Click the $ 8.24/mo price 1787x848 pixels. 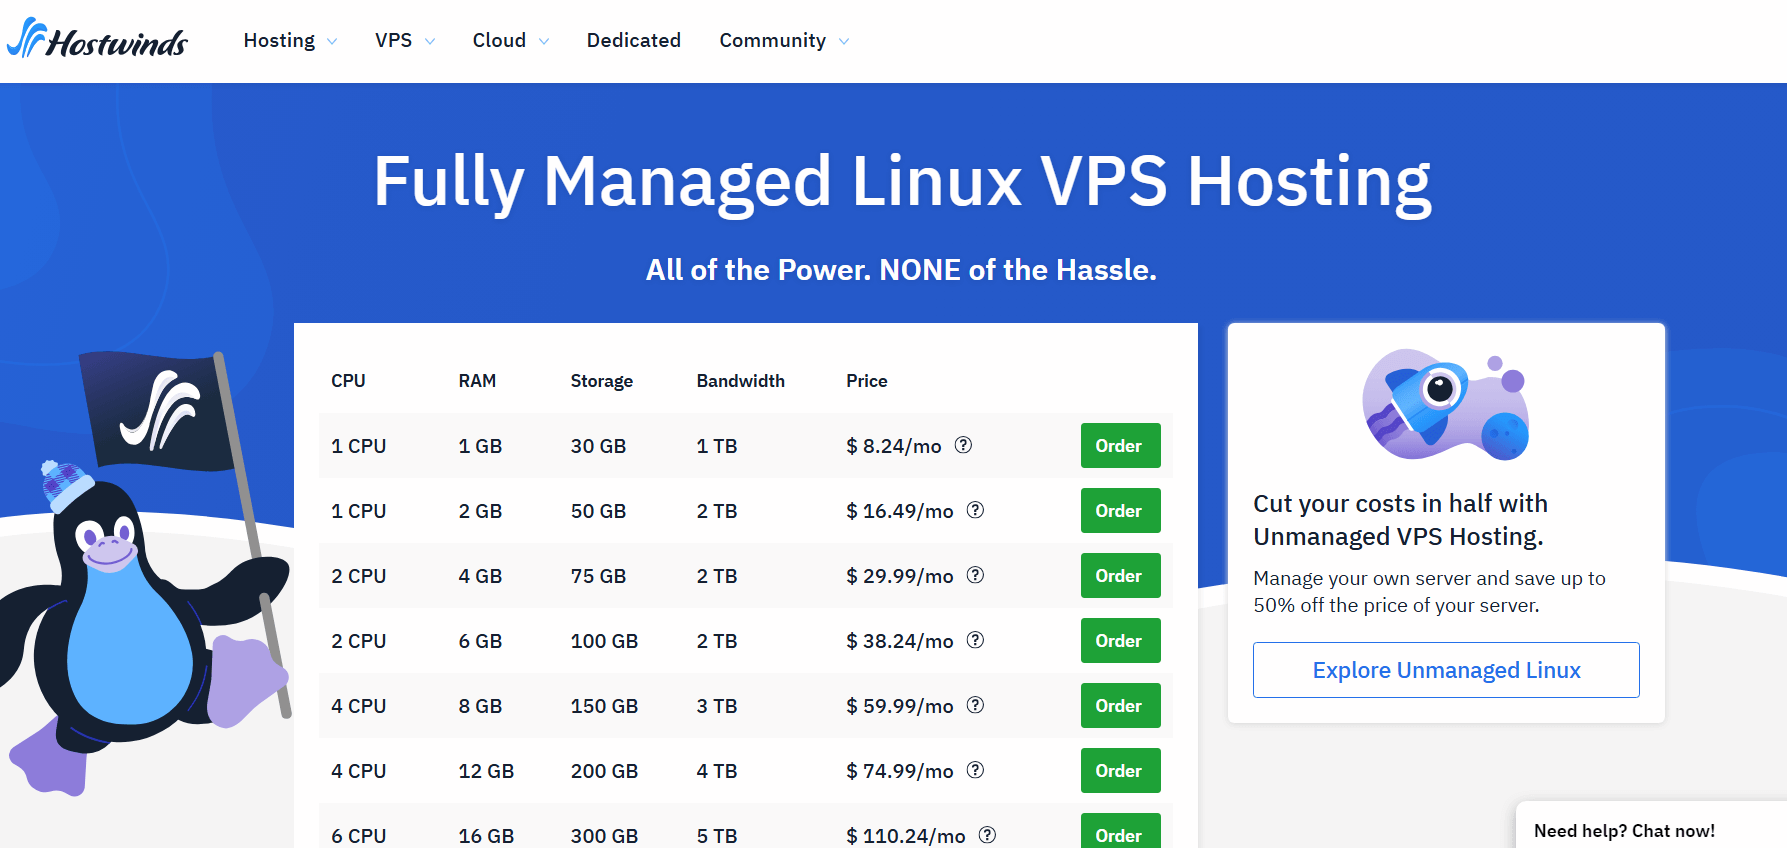click(894, 446)
